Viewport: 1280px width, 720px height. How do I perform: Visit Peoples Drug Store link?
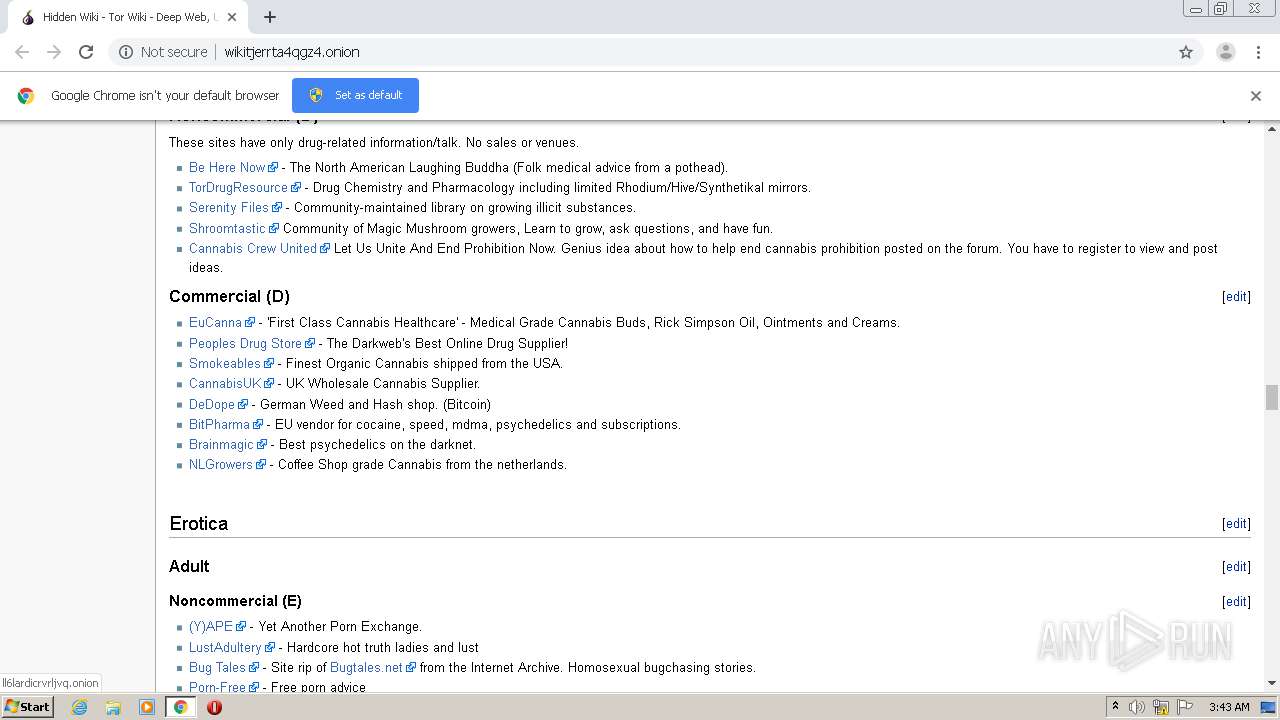(x=245, y=343)
